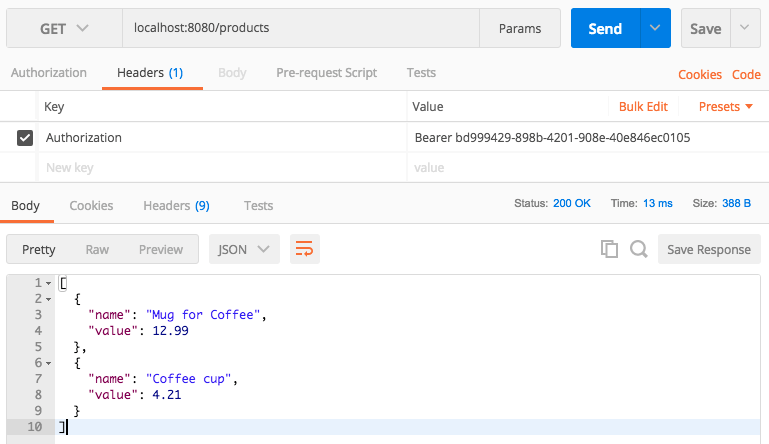The image size is (769, 444).
Task: Open the Code link
Action: click(746, 75)
